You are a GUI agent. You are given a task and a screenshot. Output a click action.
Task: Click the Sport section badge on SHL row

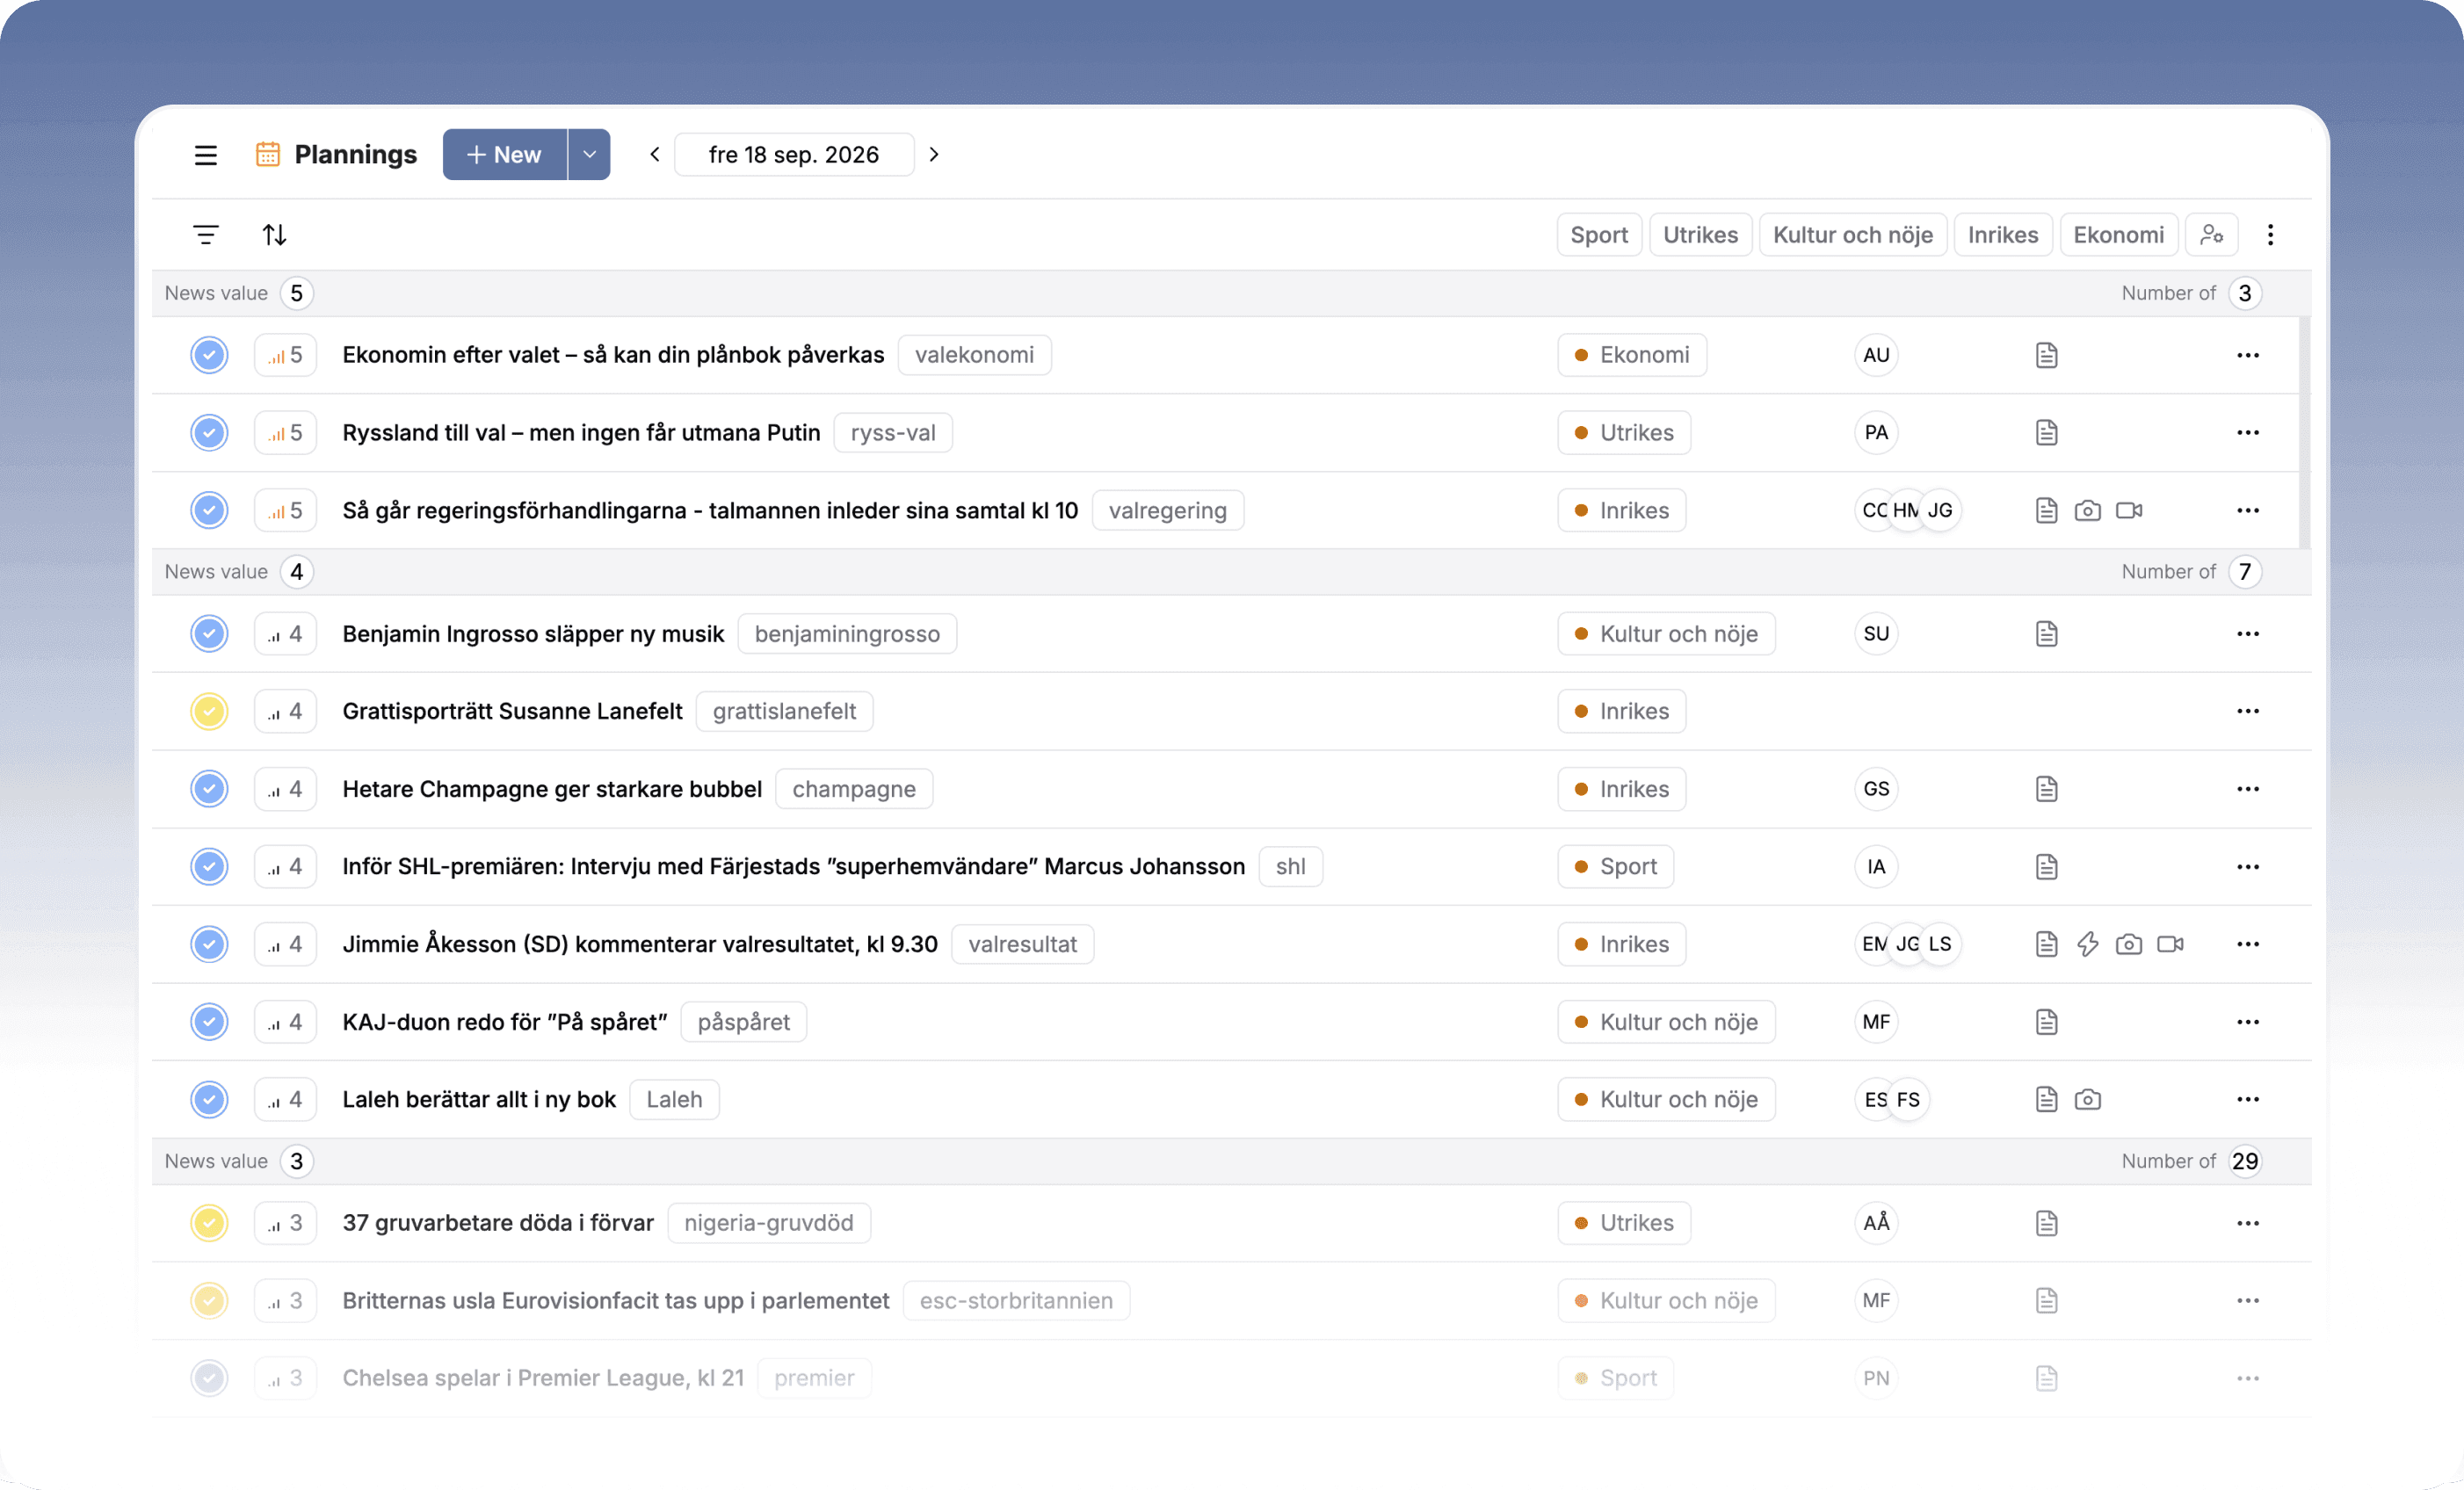[1615, 867]
